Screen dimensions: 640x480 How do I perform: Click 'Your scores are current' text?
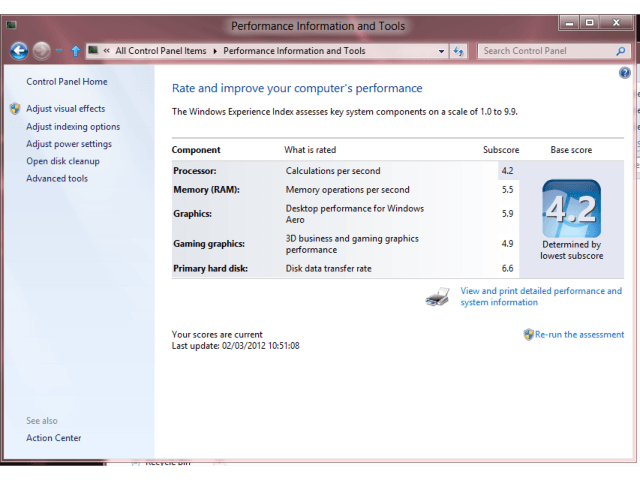pyautogui.click(x=217, y=335)
